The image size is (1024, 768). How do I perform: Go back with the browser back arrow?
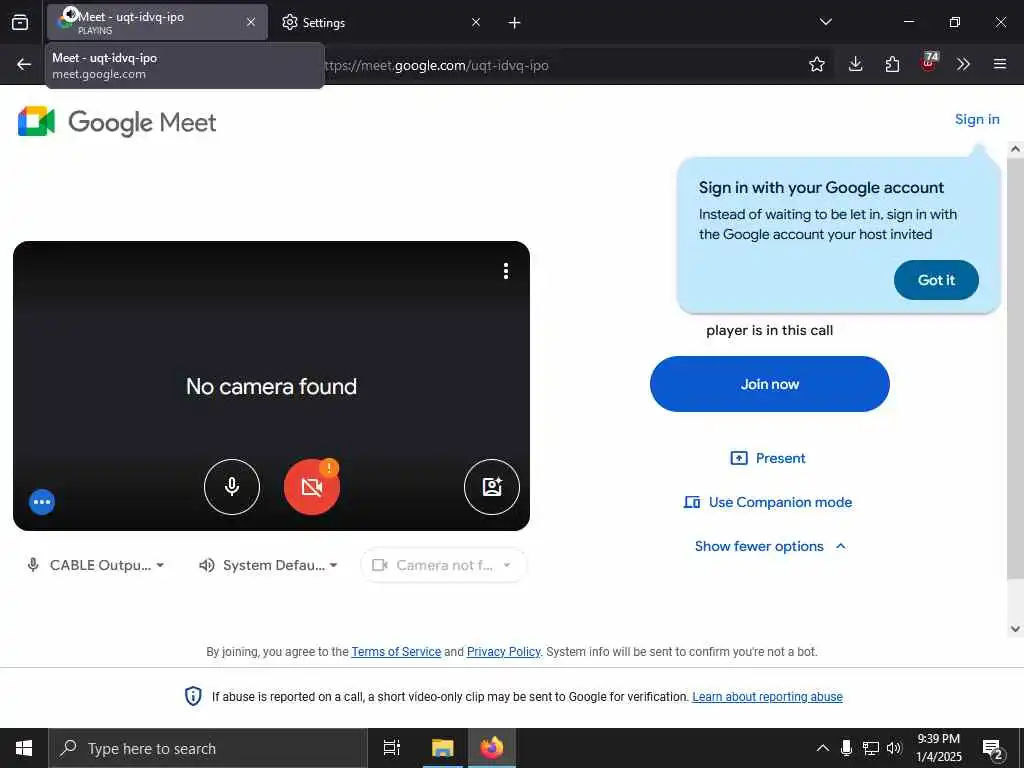coord(24,64)
